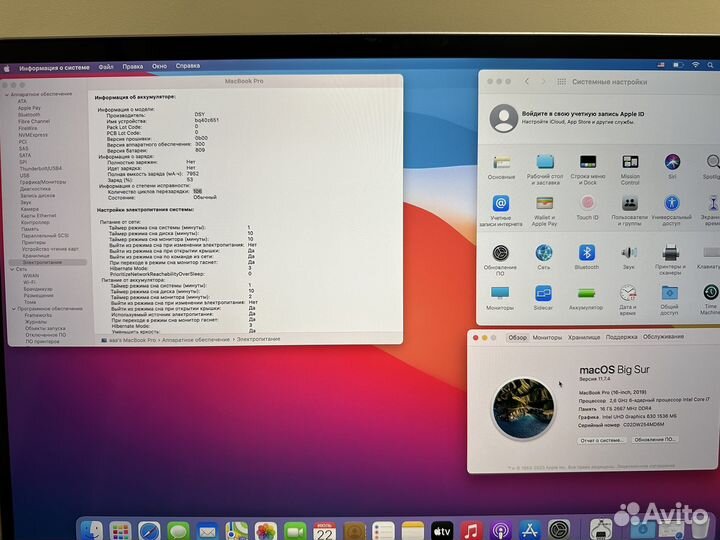Collapse the Программное обеспечение tree section
The height and width of the screenshot is (540, 720).
pos(13,309)
